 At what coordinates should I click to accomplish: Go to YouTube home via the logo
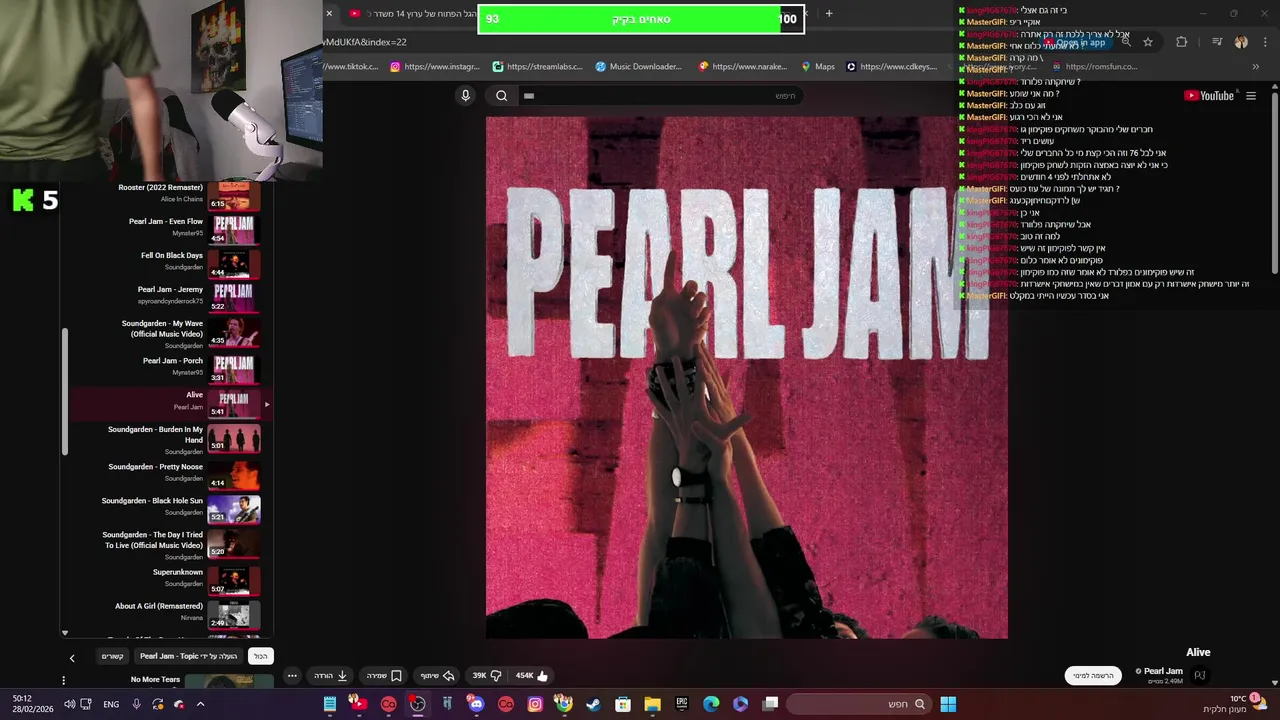coord(1209,96)
